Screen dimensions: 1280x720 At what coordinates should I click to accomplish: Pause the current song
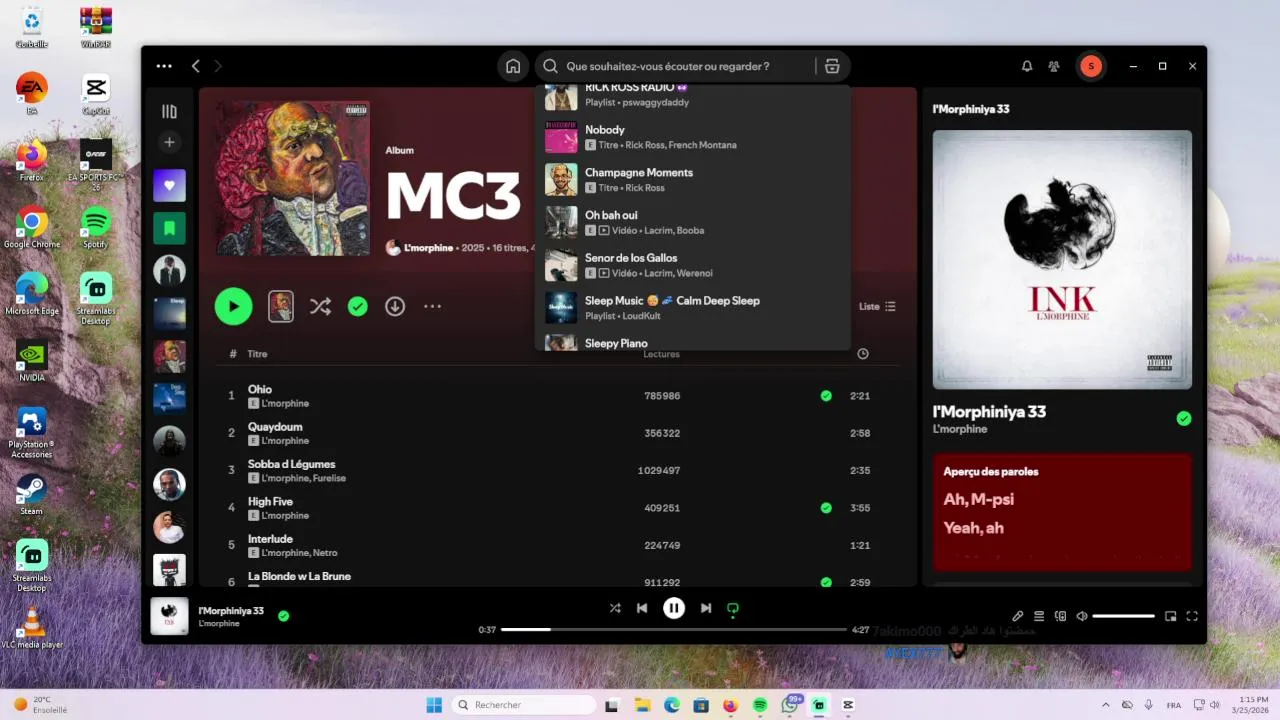pos(674,608)
